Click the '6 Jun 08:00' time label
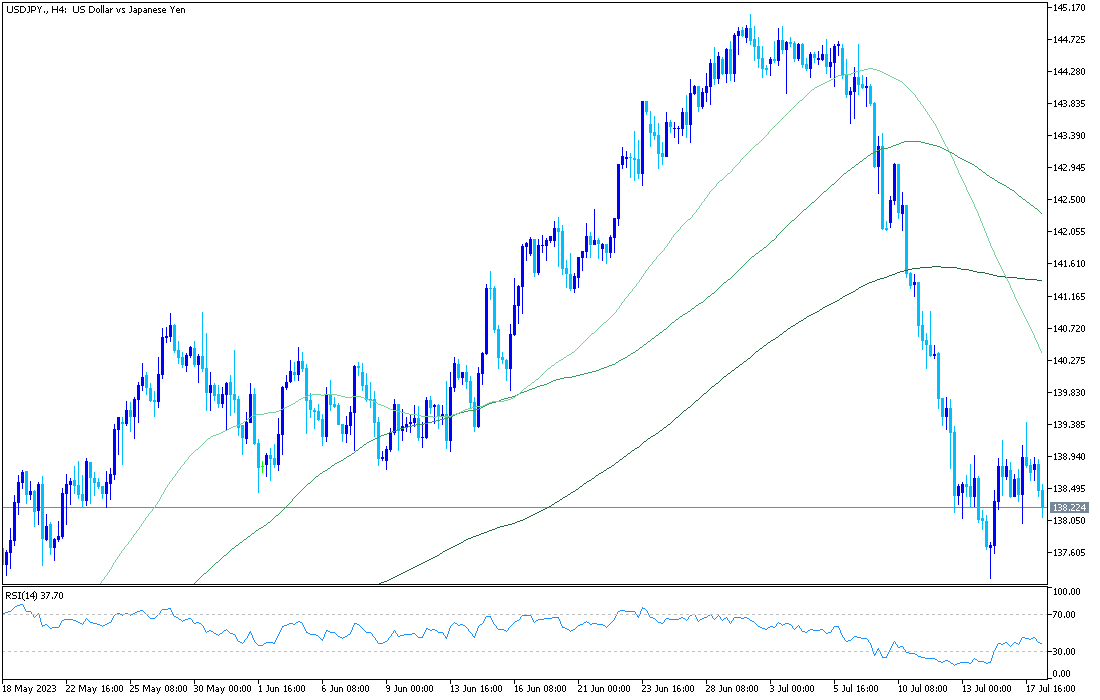Screen dimensions: 1100x700 (346, 689)
